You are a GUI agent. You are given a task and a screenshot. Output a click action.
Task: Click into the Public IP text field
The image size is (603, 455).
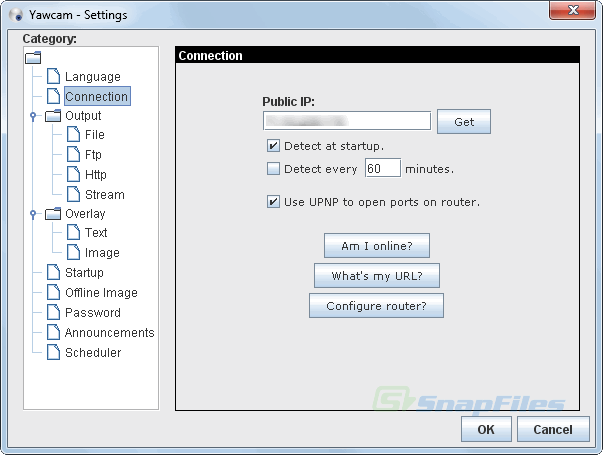point(347,121)
